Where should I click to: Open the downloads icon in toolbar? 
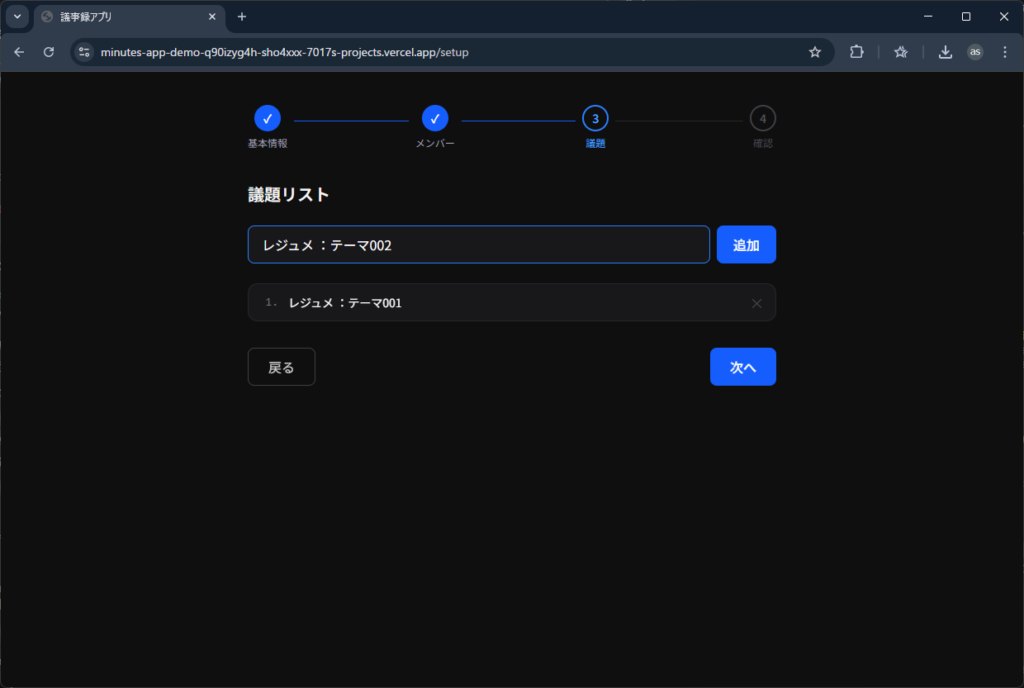pos(945,52)
